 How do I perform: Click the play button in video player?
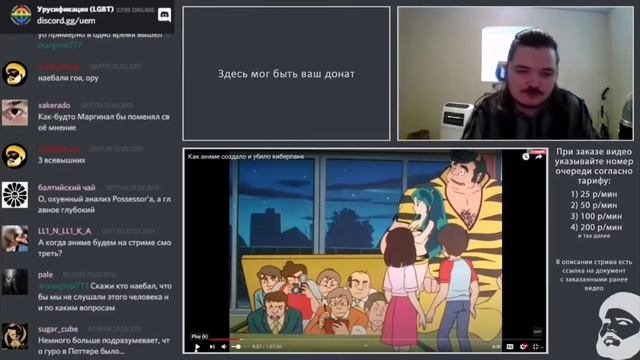[197, 347]
